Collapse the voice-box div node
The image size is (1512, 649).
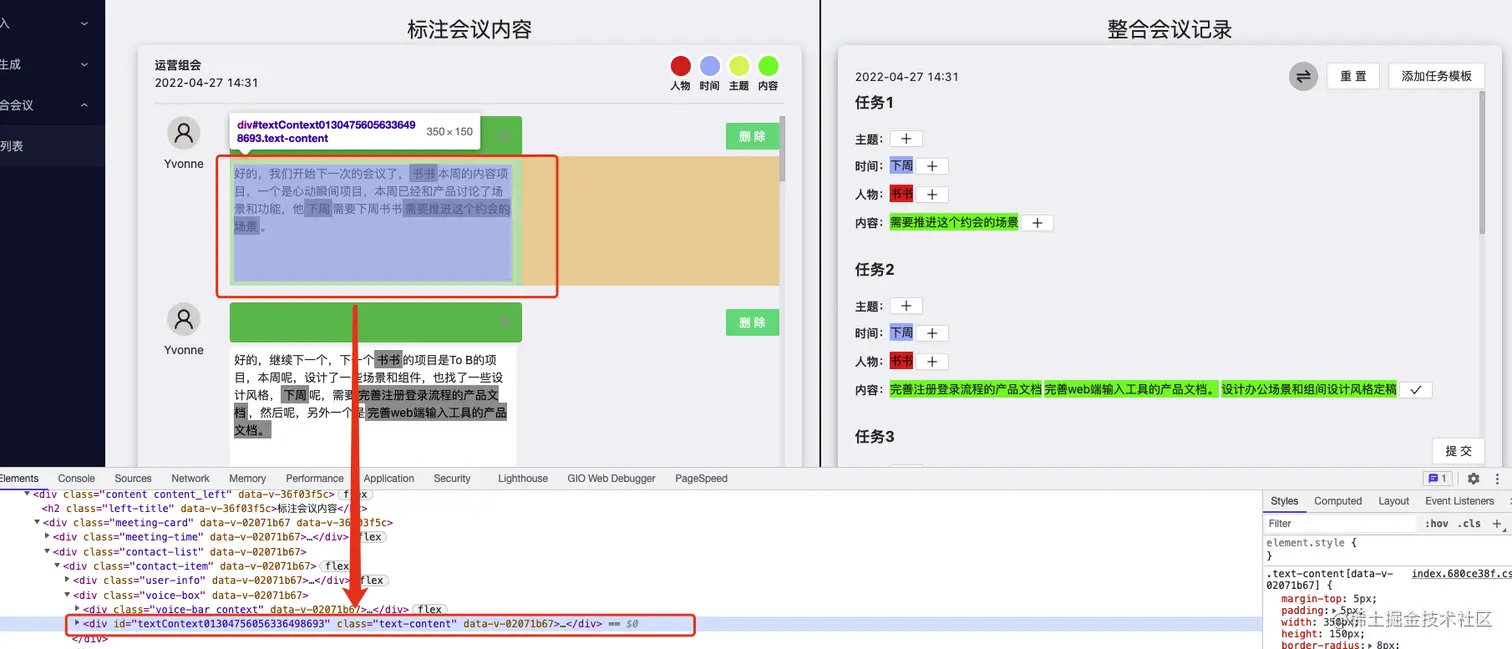(67, 595)
